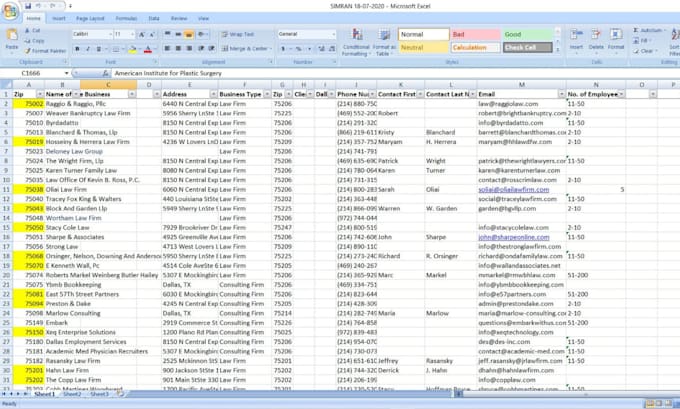Switch to the Review ribbon tab

(179, 19)
